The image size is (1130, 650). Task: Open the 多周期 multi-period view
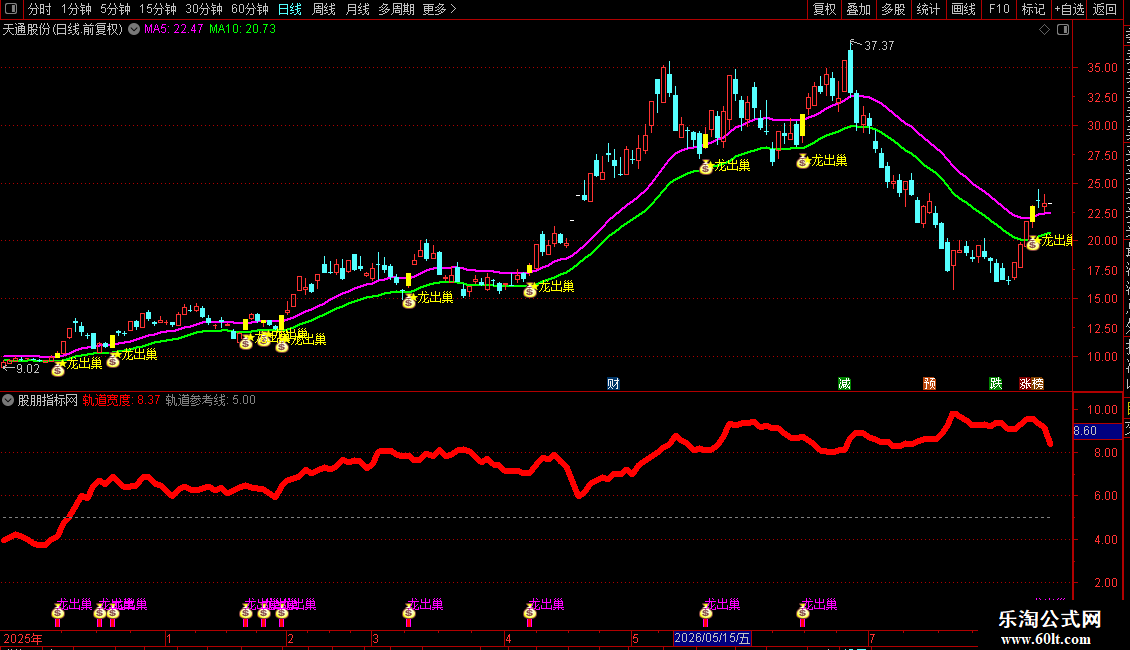pyautogui.click(x=396, y=9)
